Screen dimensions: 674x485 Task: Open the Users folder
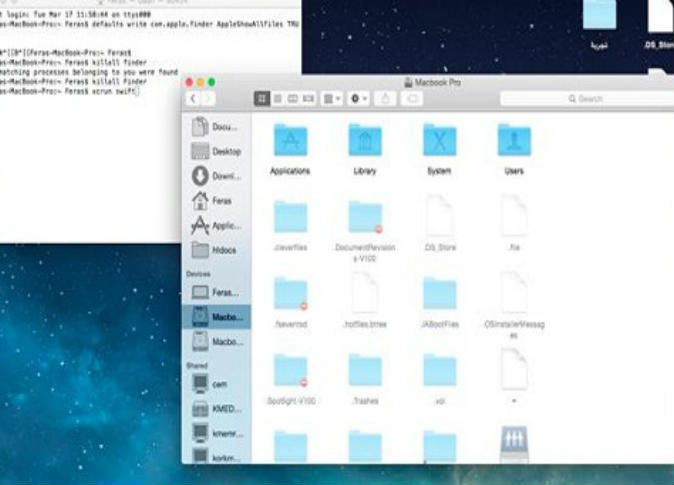click(514, 141)
